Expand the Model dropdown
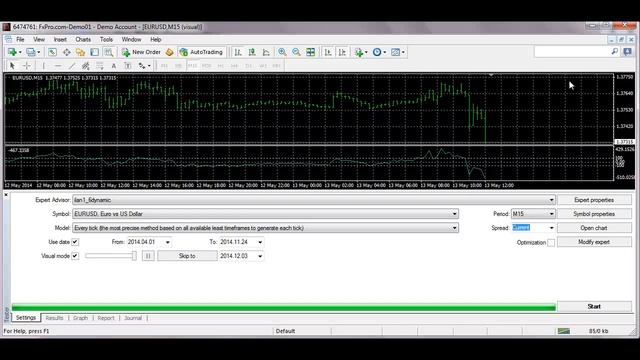640x360 pixels. pos(454,228)
